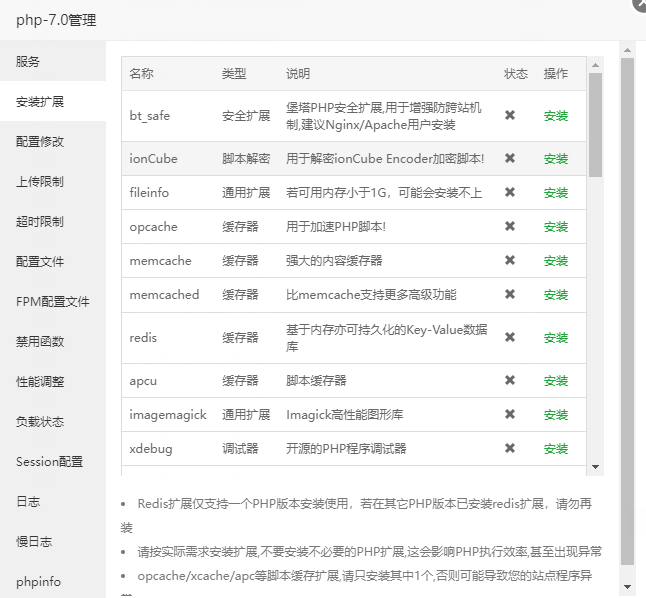The image size is (646, 598).
Task: Click table scrollbar up arrow
Action: [595, 65]
